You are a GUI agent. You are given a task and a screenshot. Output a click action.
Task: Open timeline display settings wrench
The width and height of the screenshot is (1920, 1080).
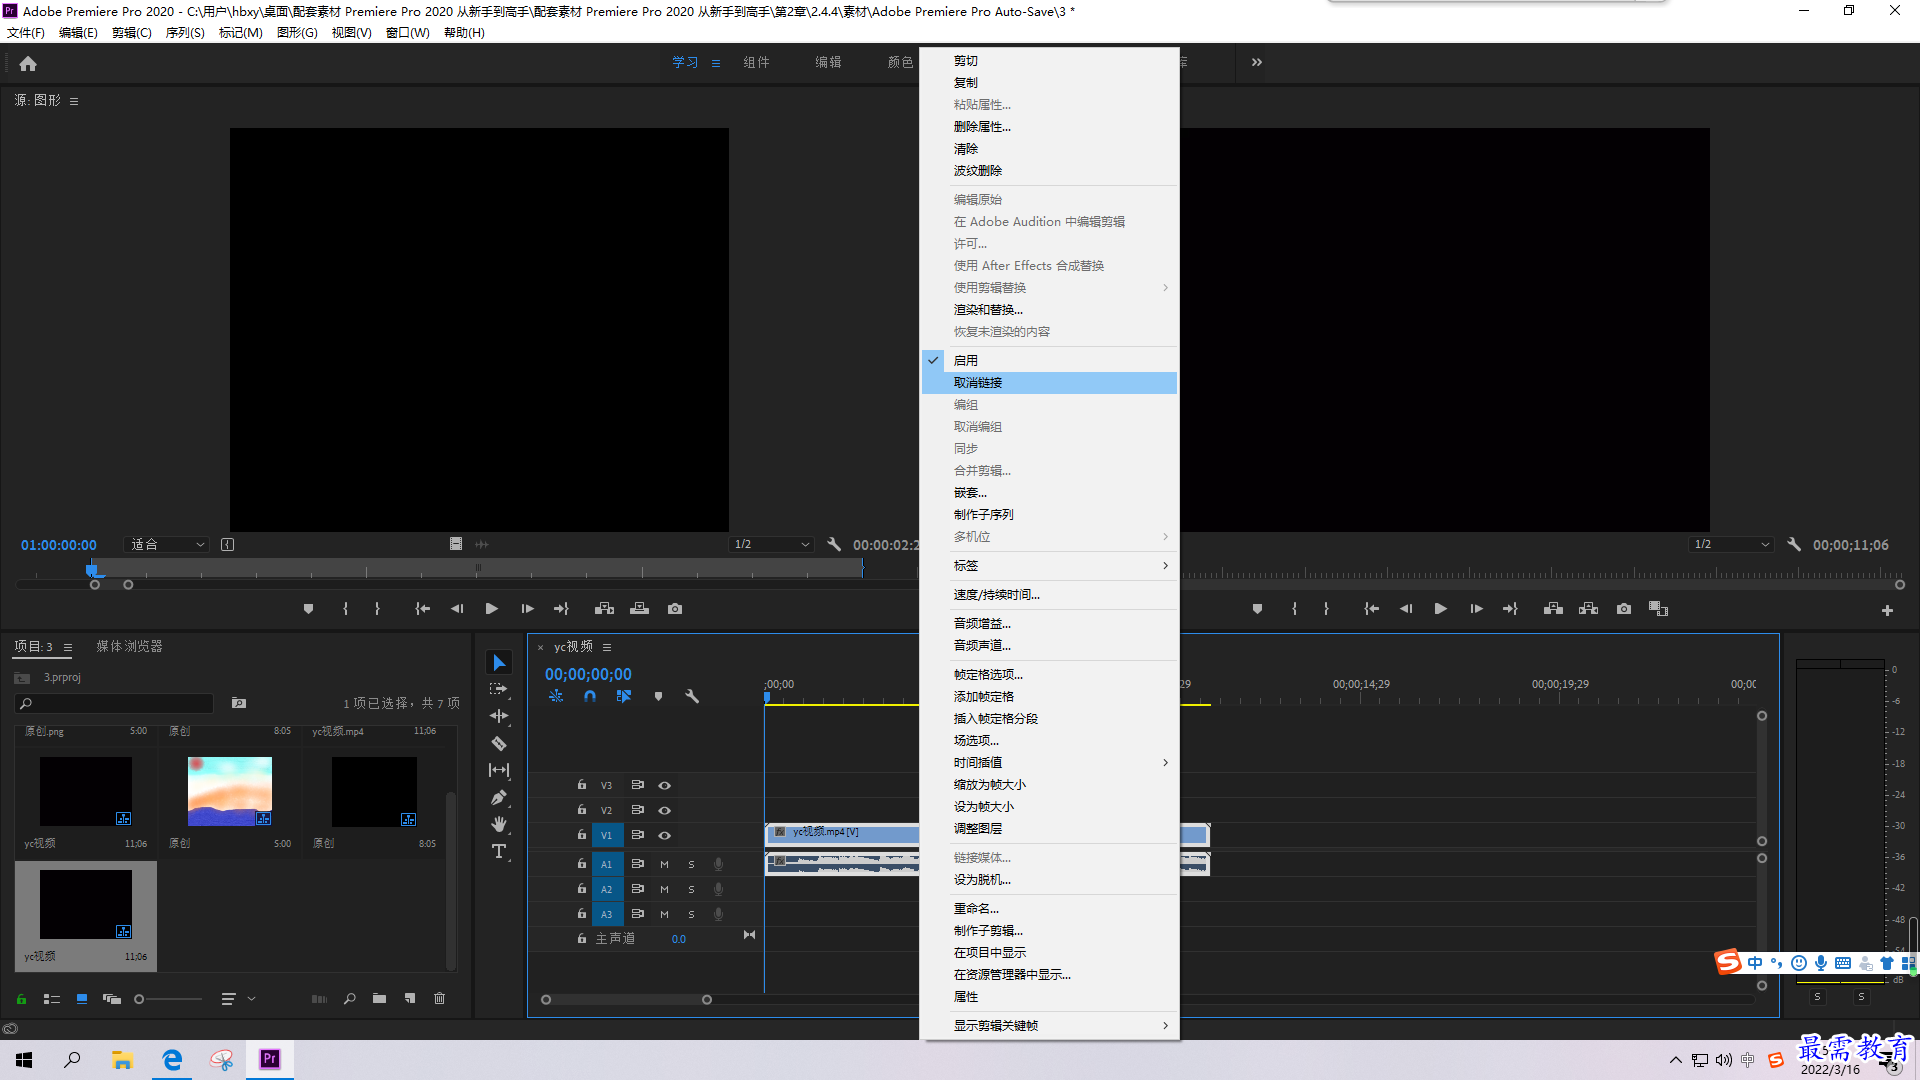coord(691,696)
